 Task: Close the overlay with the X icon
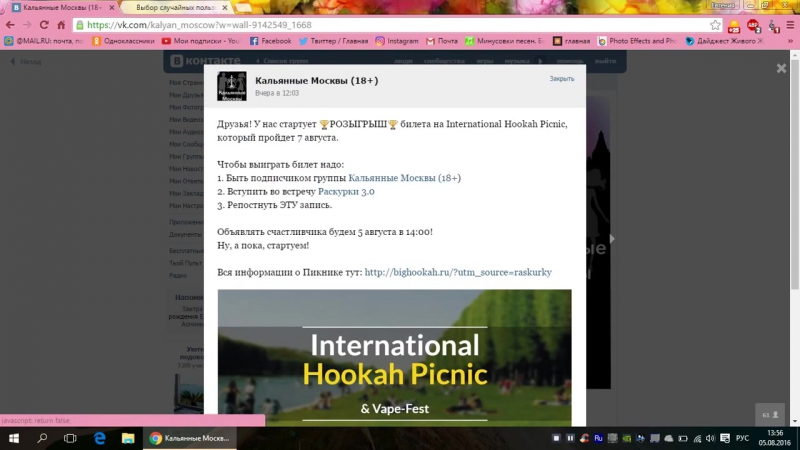781,68
